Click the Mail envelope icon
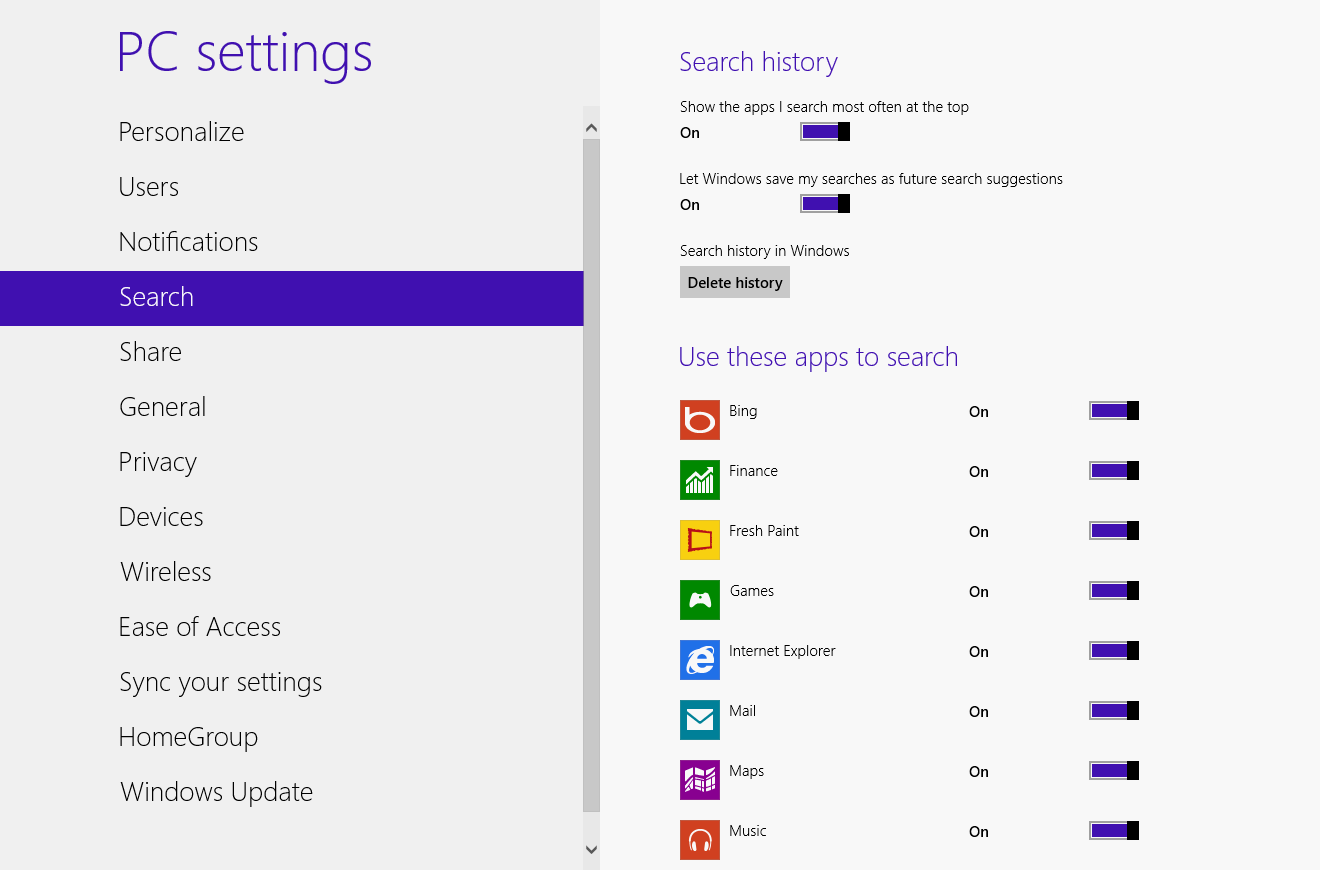The width and height of the screenshot is (1320, 870). tap(700, 720)
